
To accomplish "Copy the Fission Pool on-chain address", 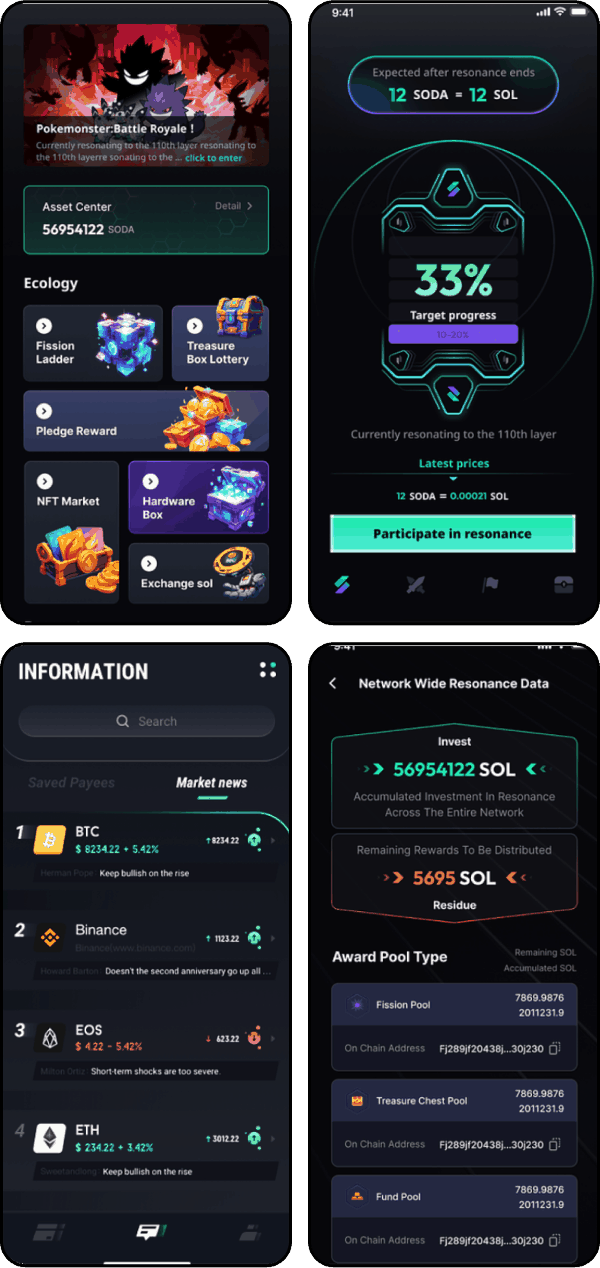I will click(x=554, y=1048).
